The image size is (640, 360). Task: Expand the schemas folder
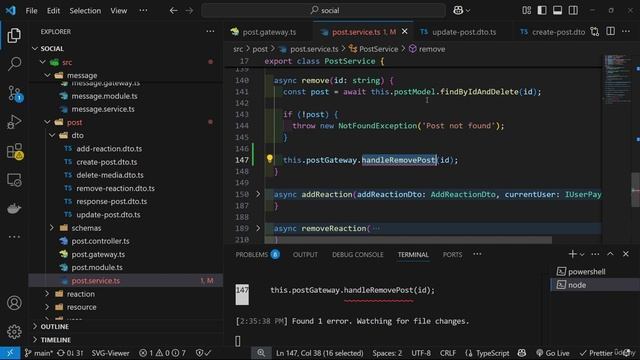click(52, 228)
